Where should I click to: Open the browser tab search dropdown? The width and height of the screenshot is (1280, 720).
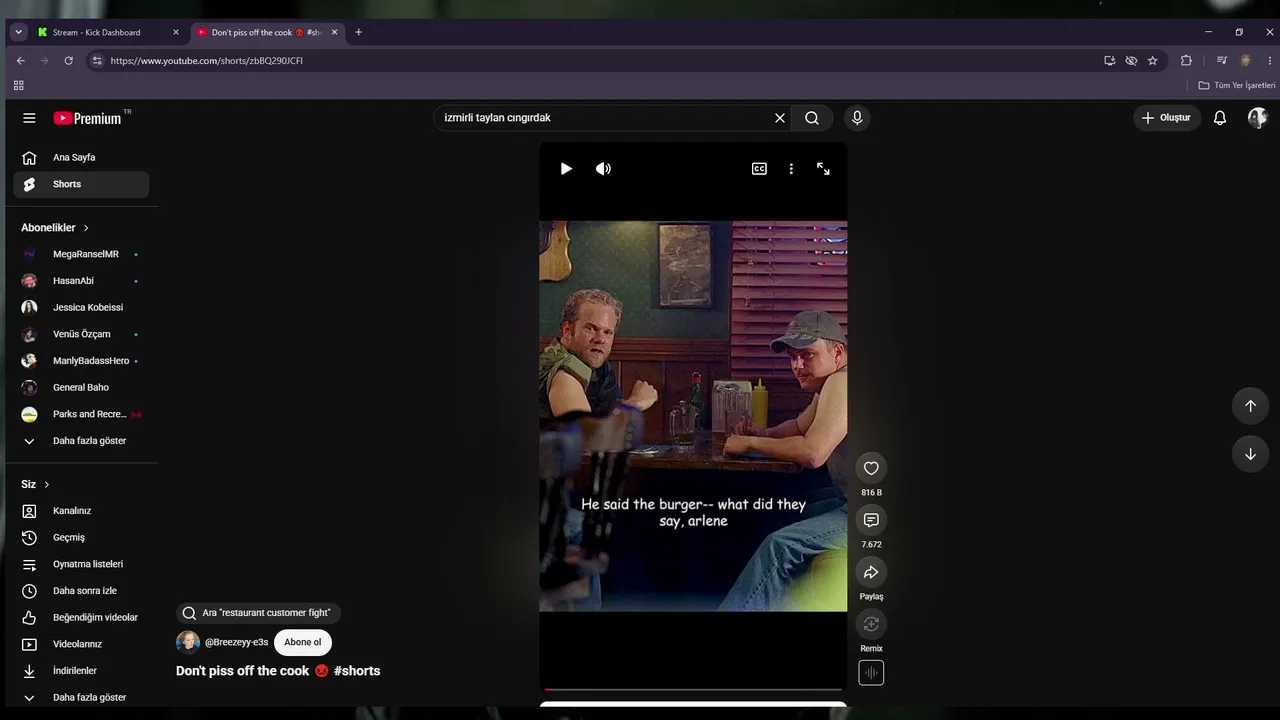point(18,32)
